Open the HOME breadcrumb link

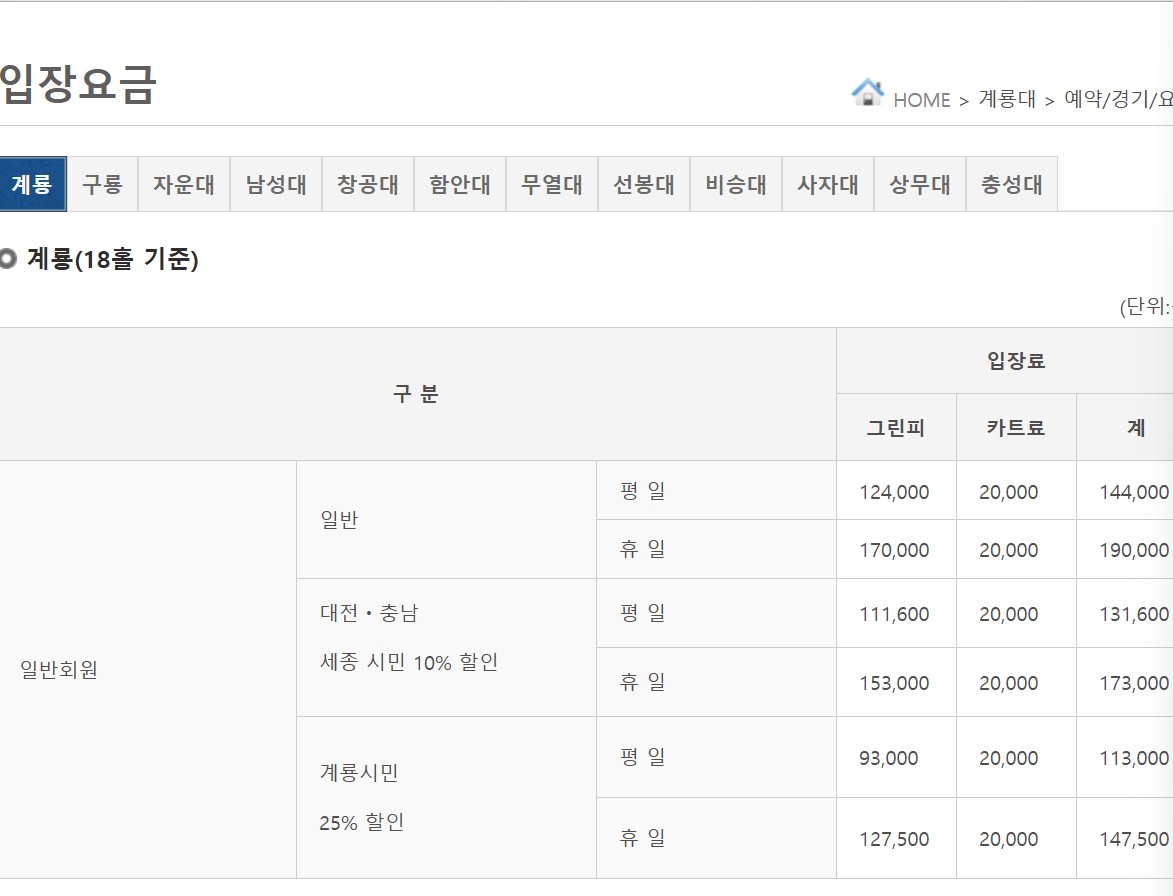(921, 100)
